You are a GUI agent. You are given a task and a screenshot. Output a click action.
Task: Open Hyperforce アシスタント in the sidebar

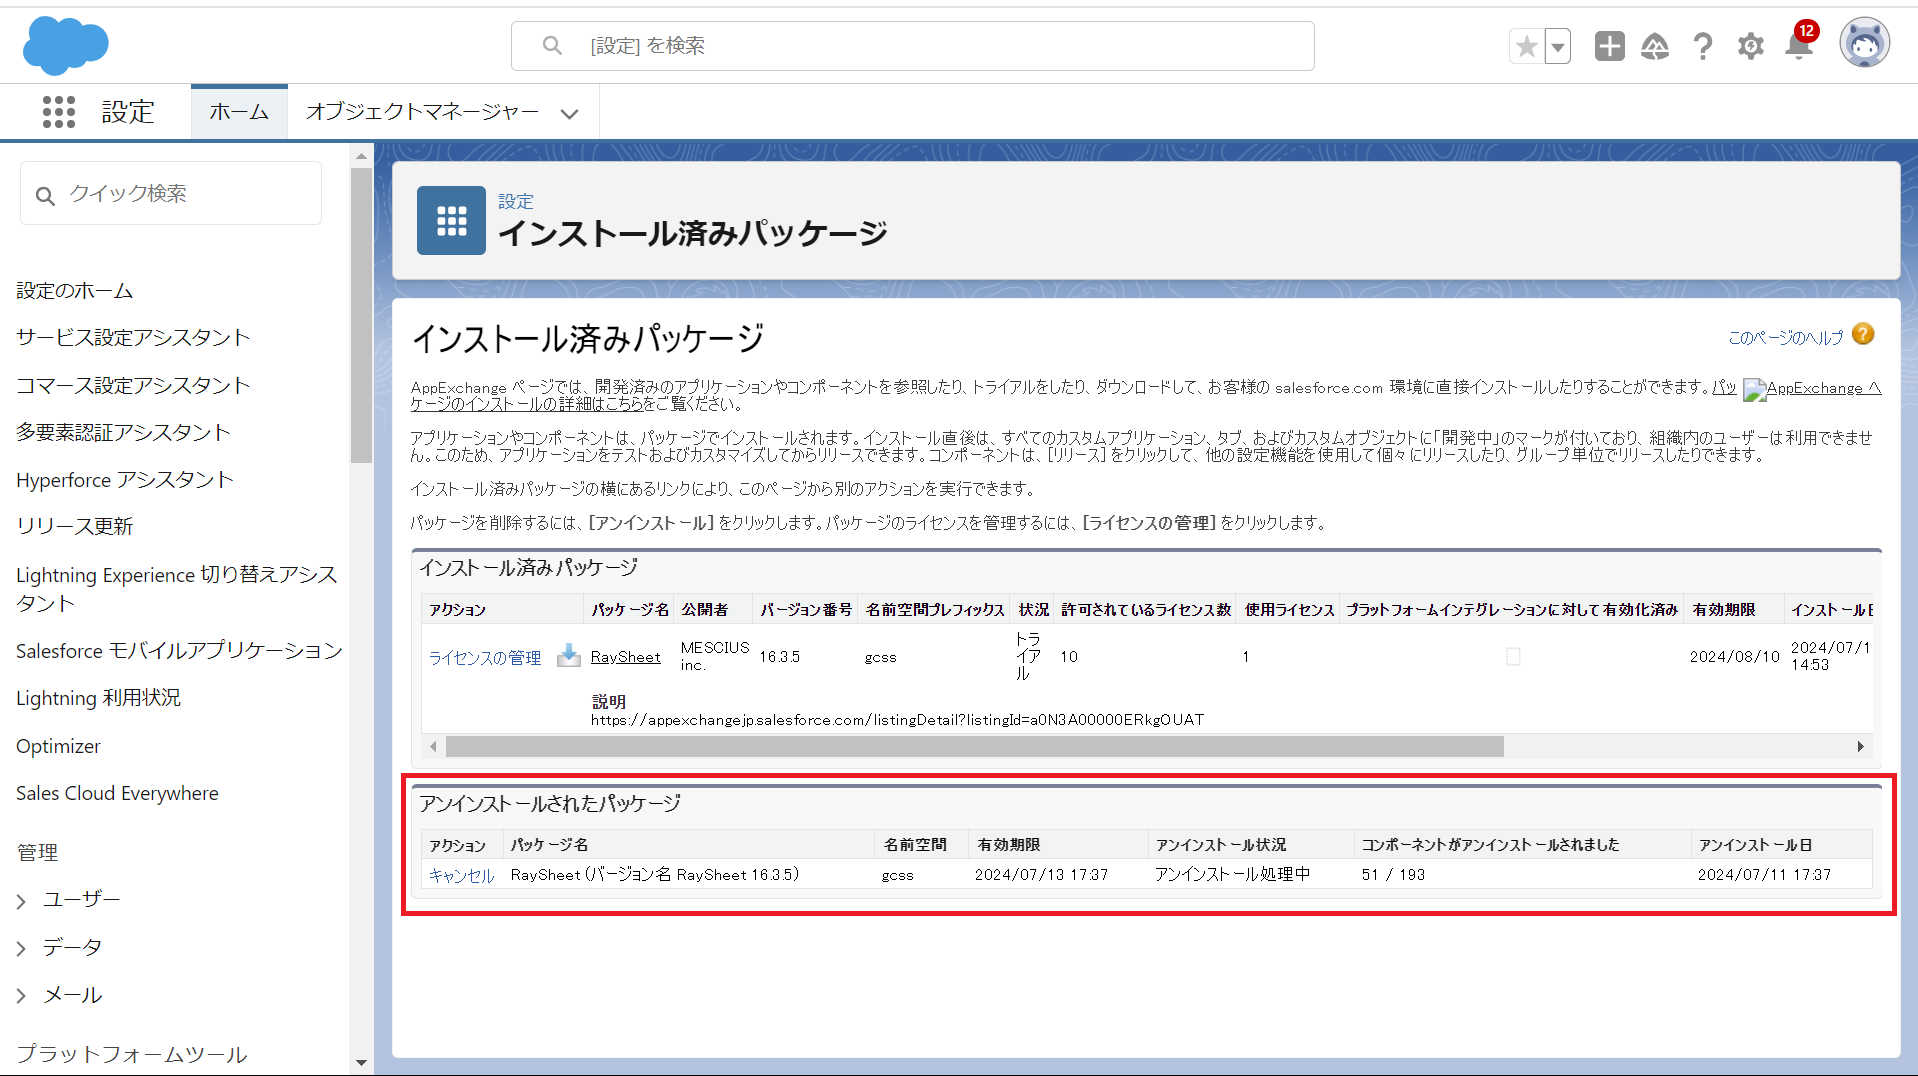point(125,479)
